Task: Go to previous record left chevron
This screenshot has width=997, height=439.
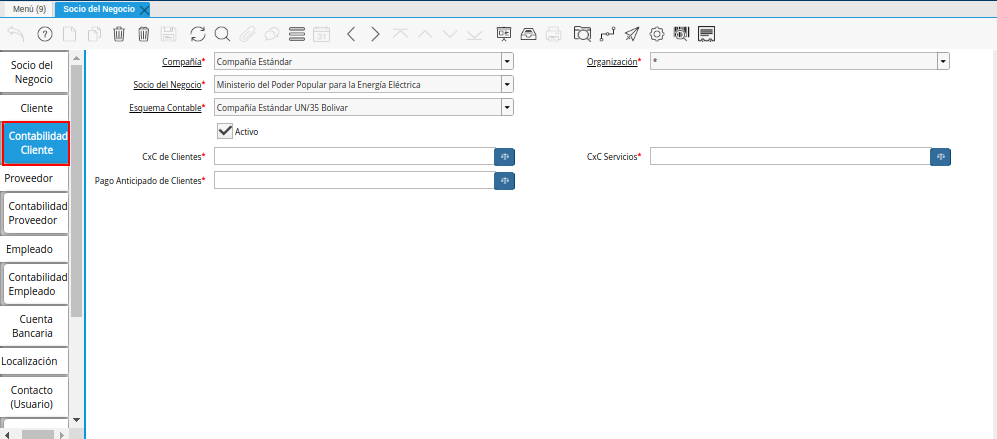Action: click(351, 34)
